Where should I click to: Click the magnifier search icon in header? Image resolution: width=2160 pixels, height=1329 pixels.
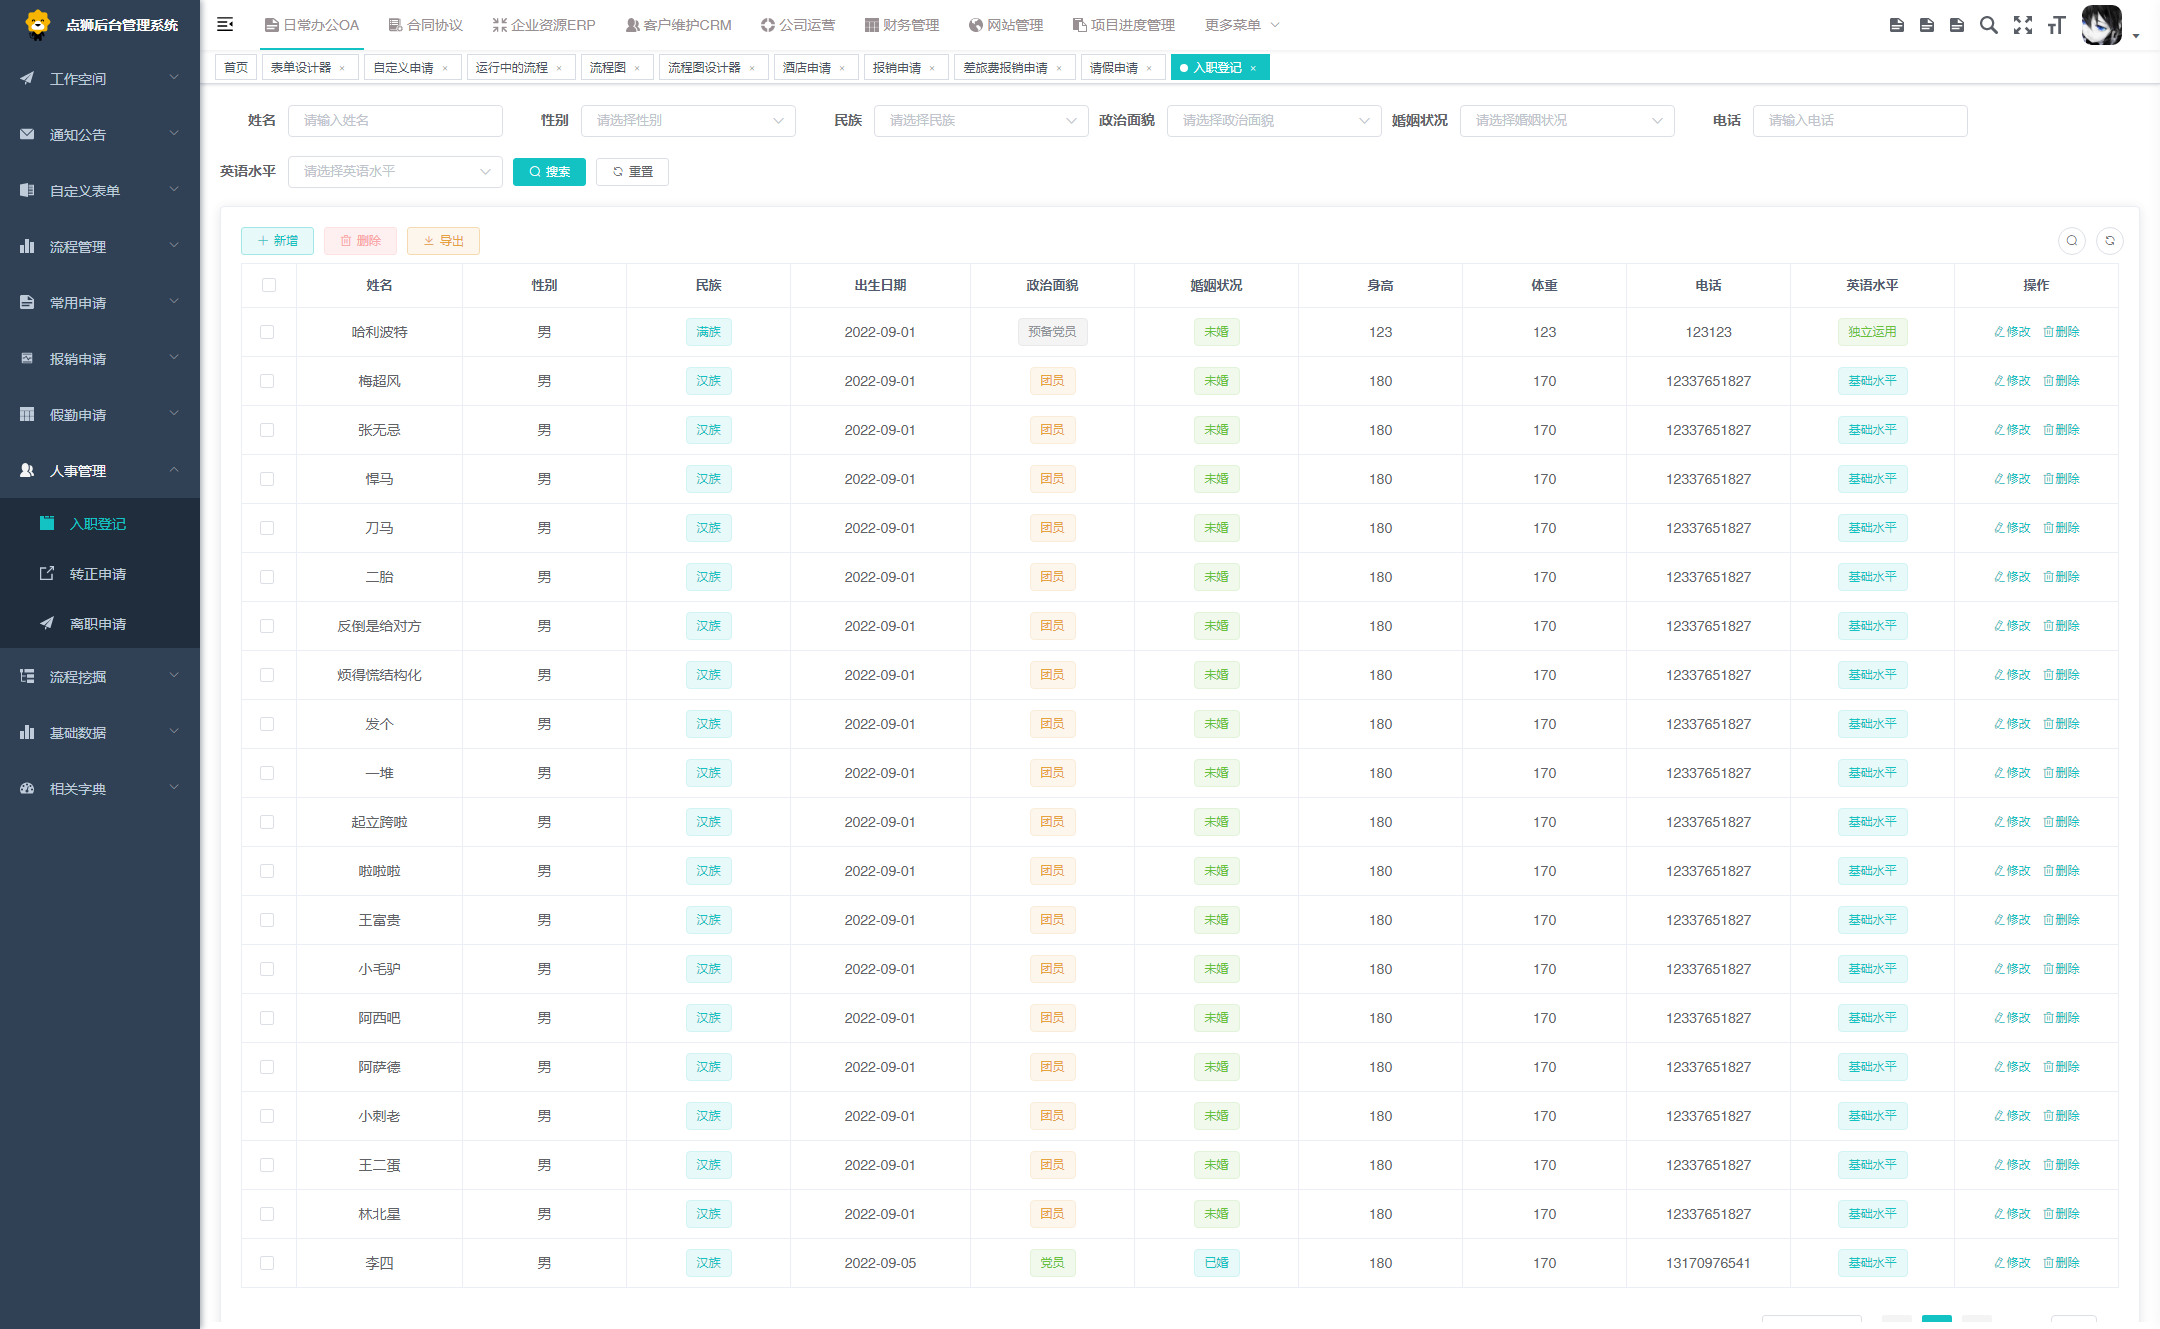click(1989, 25)
